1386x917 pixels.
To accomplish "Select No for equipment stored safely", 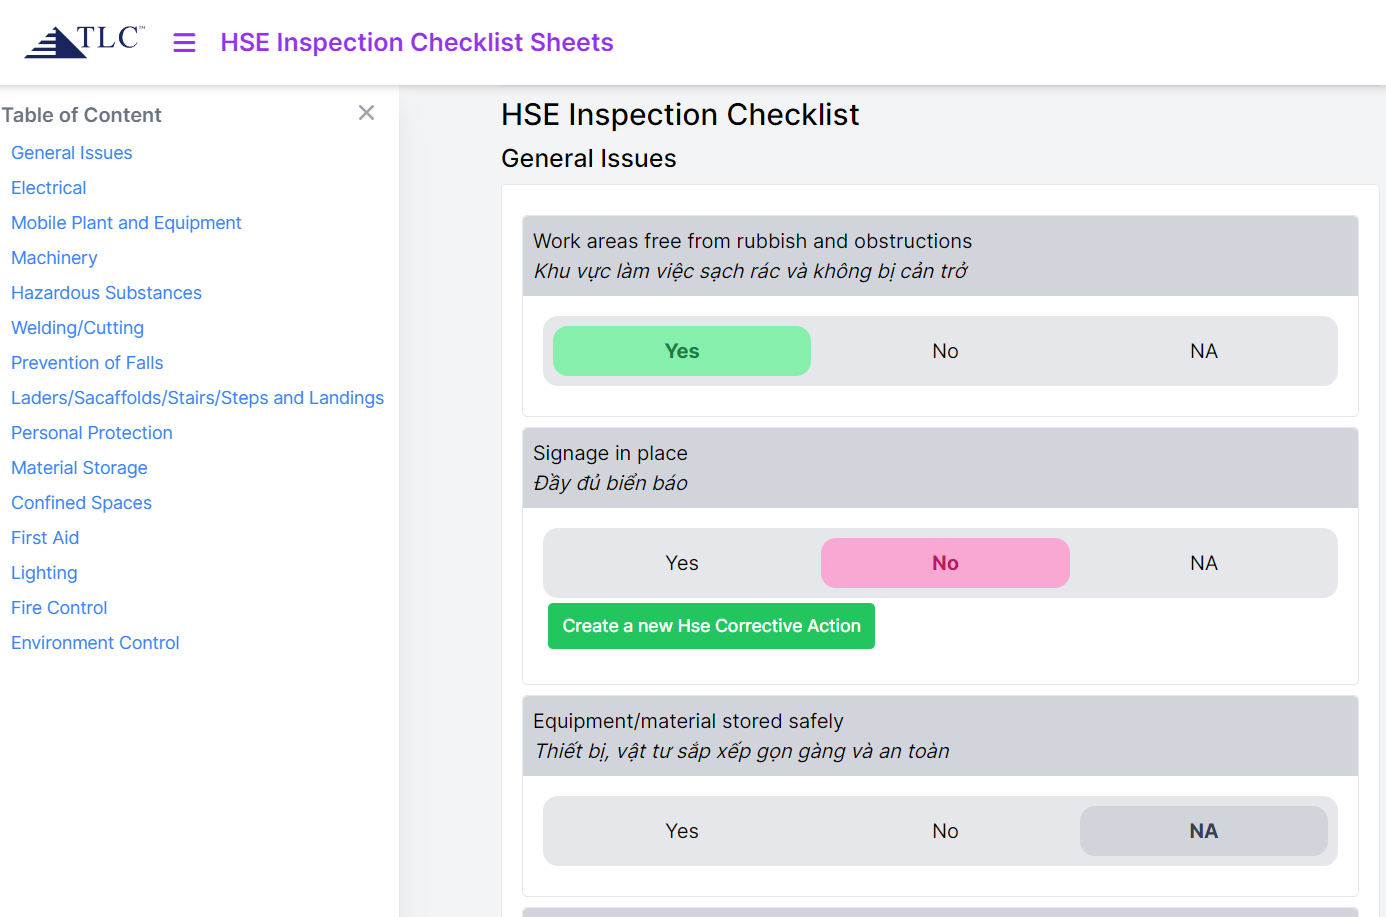I will pos(944,831).
